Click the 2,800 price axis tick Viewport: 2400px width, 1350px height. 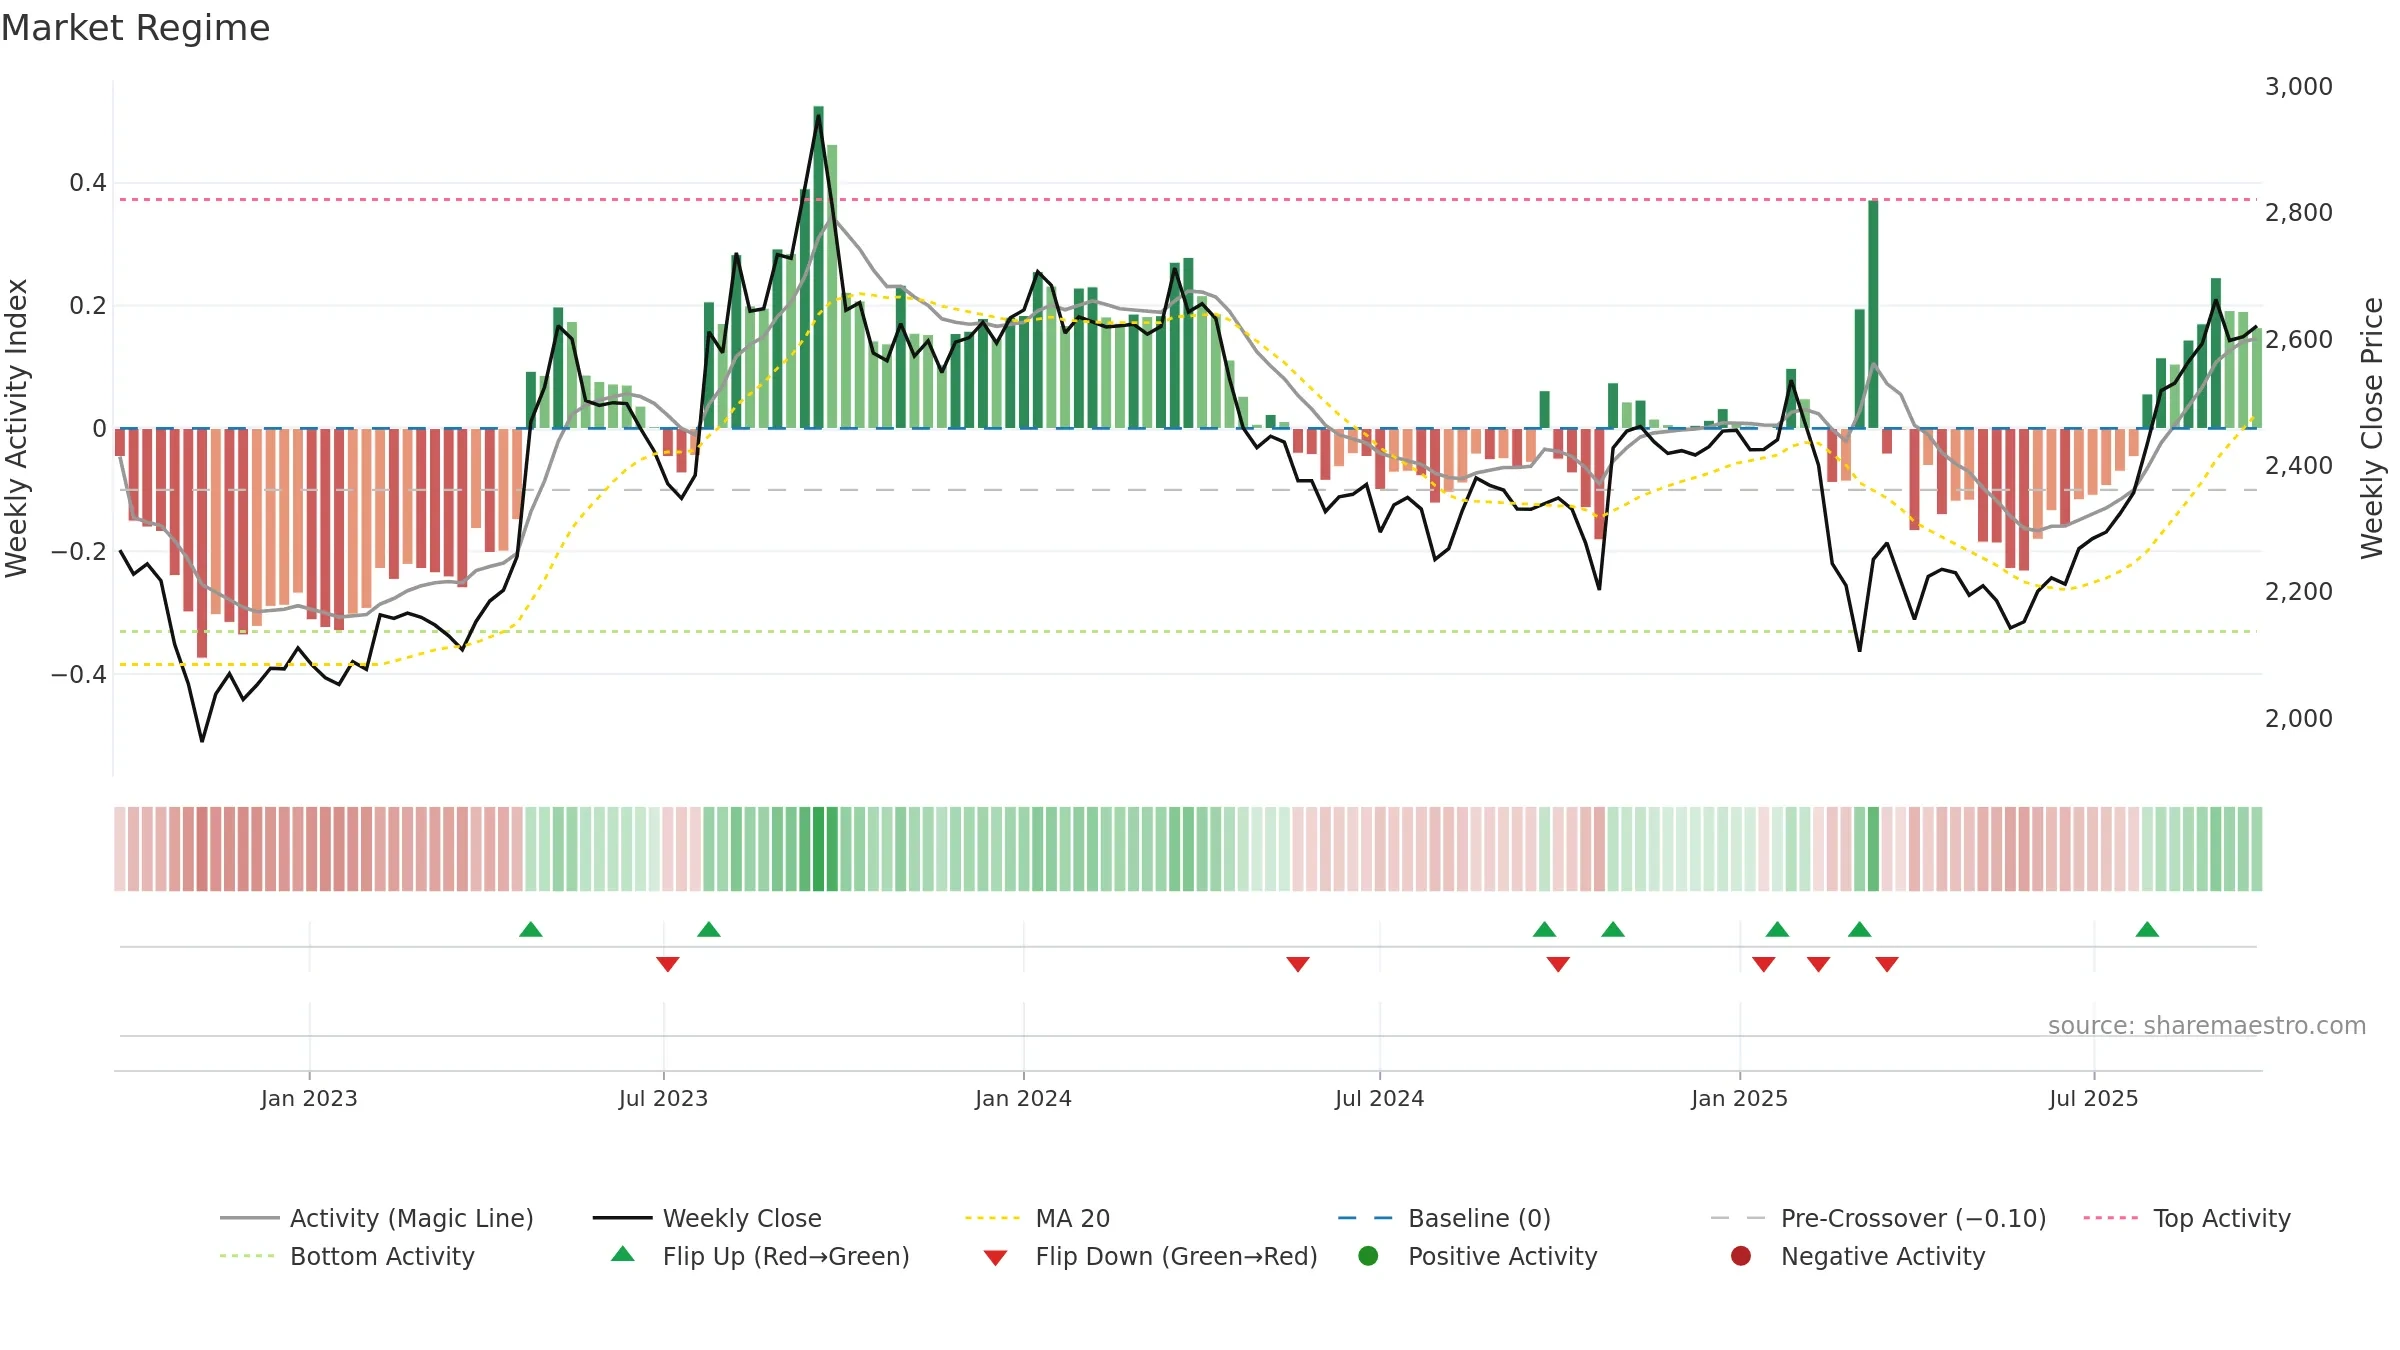point(2298,213)
